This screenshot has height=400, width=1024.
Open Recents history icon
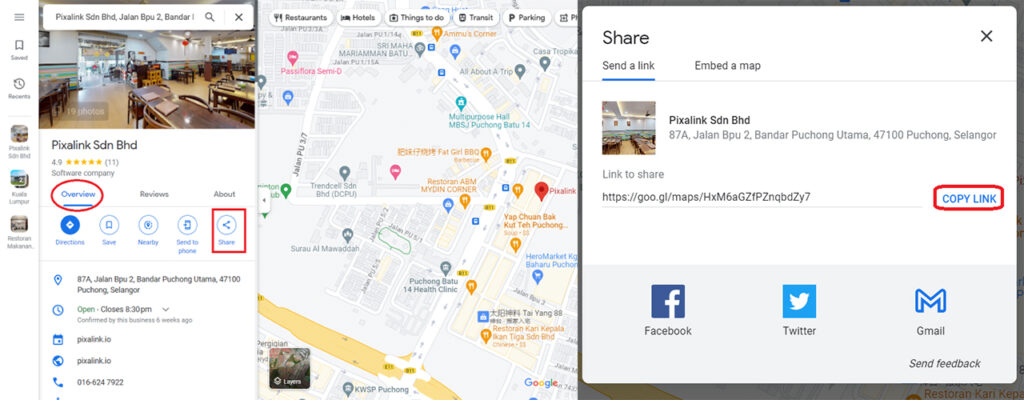19,84
